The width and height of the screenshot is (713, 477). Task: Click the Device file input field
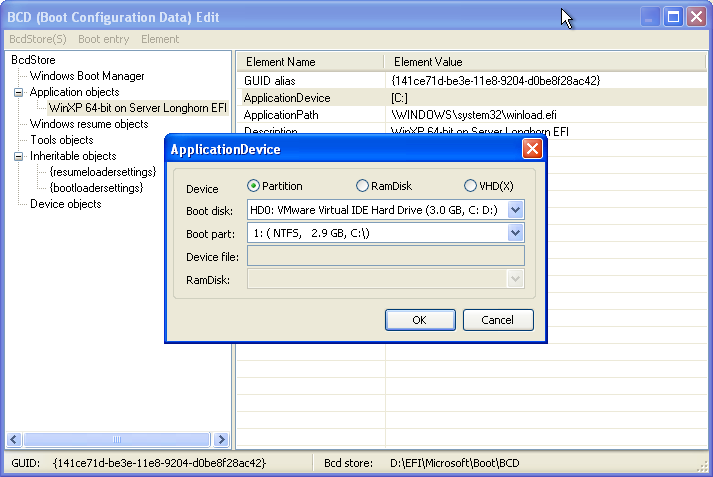click(385, 256)
